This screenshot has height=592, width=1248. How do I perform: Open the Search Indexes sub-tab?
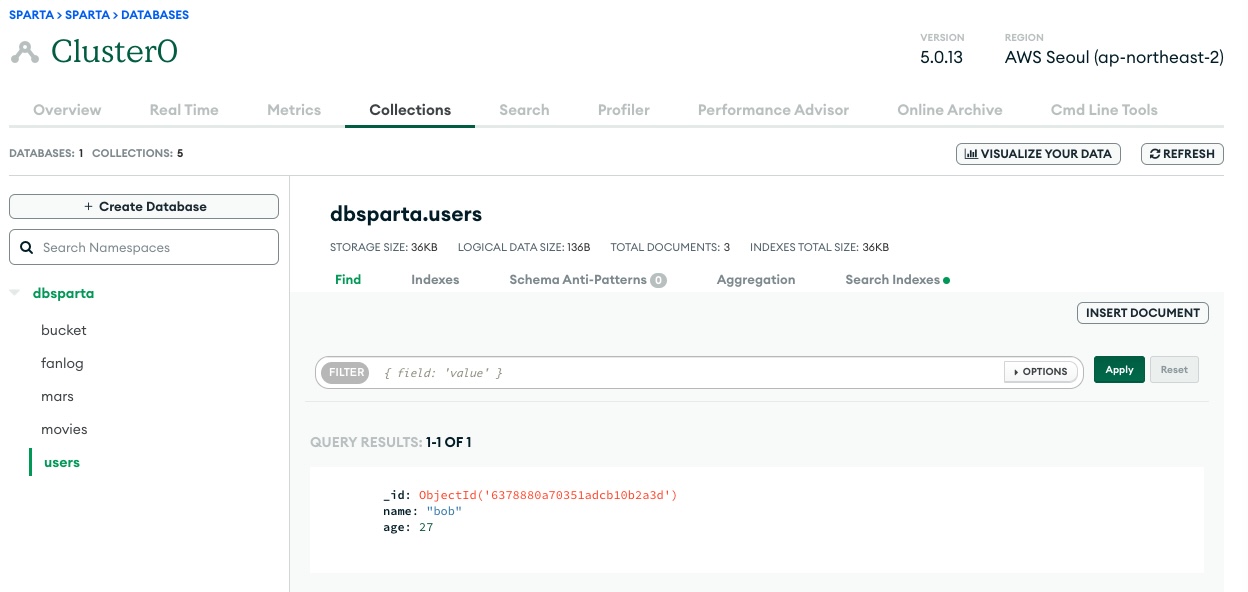897,280
